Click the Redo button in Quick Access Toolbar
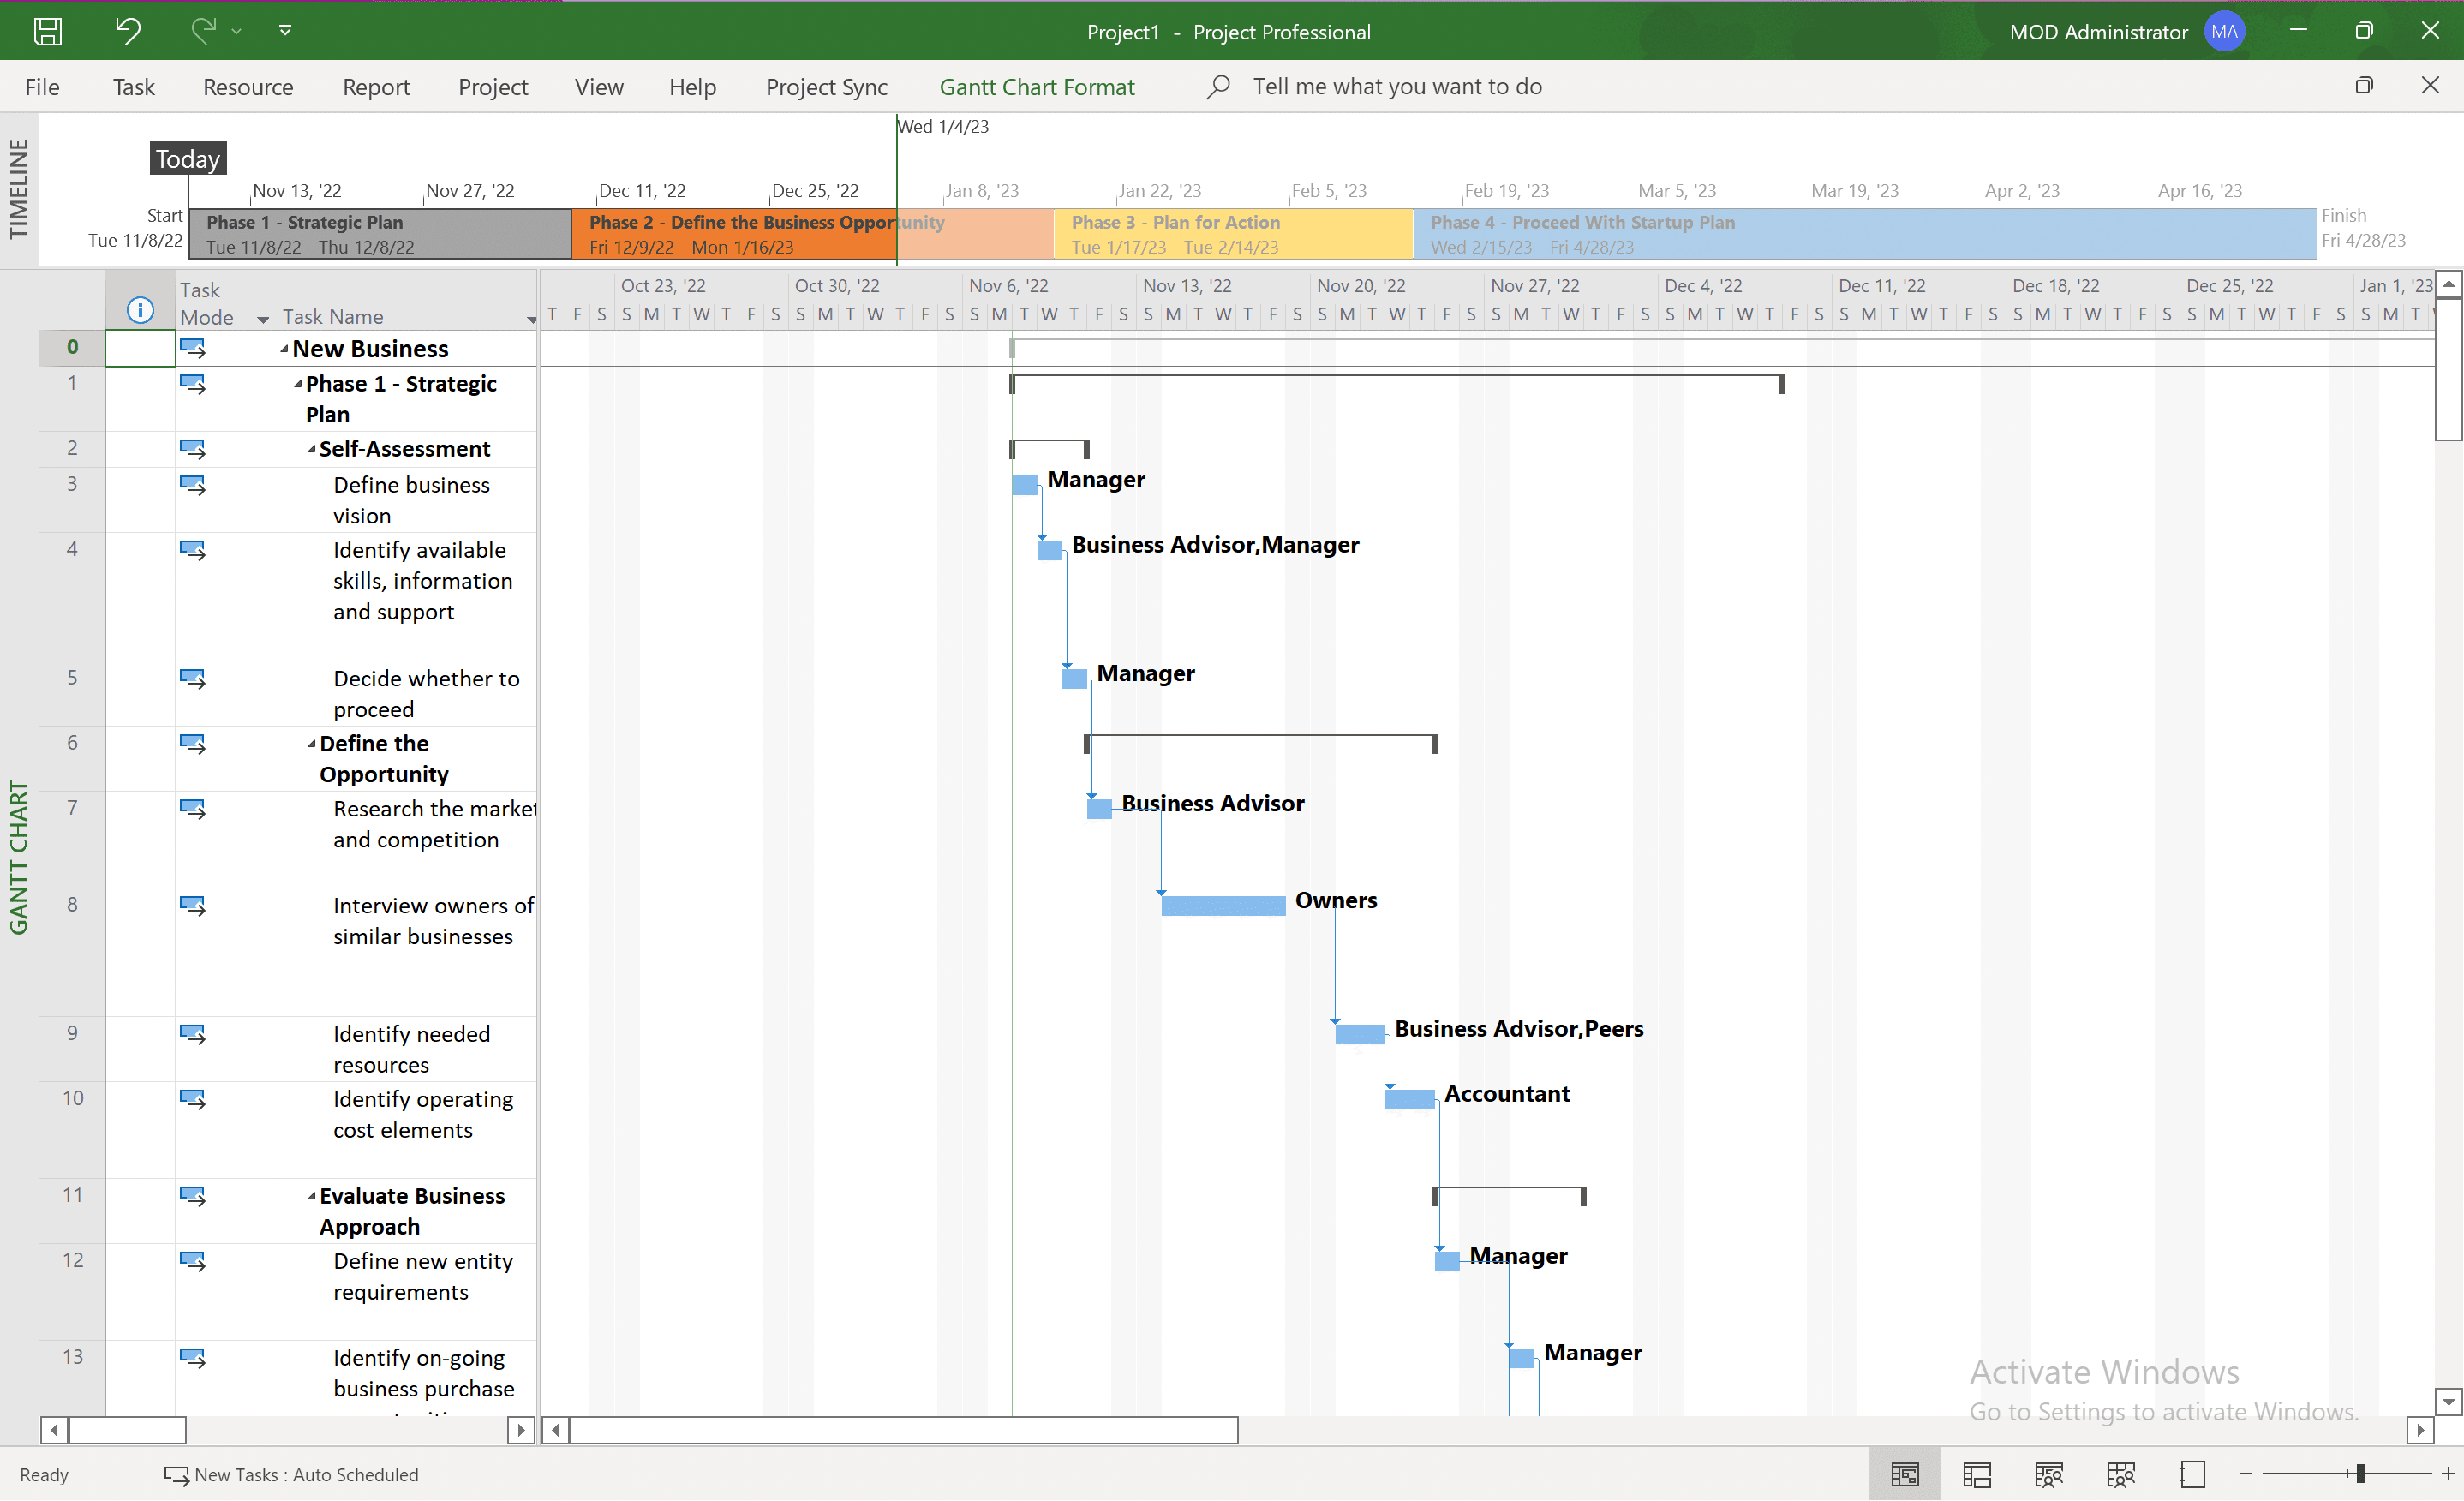Image resolution: width=2464 pixels, height=1501 pixels. click(204, 32)
